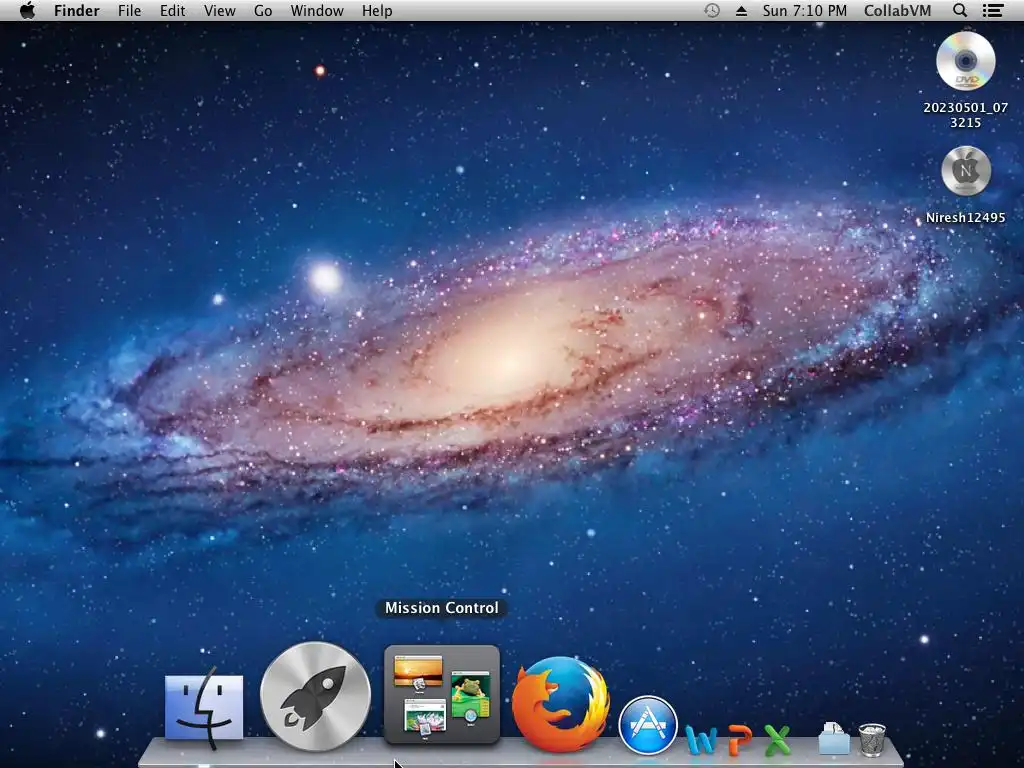The image size is (1024, 768).
Task: Open the documents stack folder in Dock
Action: [x=833, y=739]
